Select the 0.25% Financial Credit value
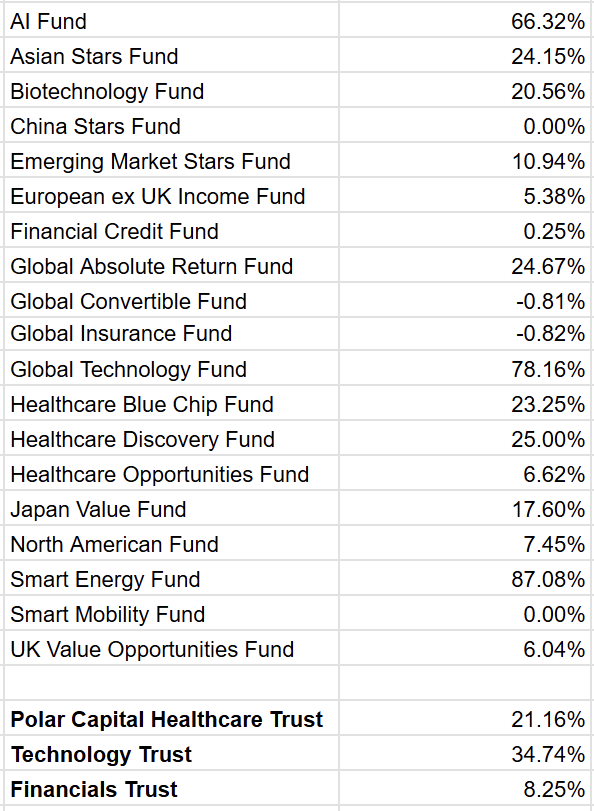The image size is (594, 811). tap(466, 230)
